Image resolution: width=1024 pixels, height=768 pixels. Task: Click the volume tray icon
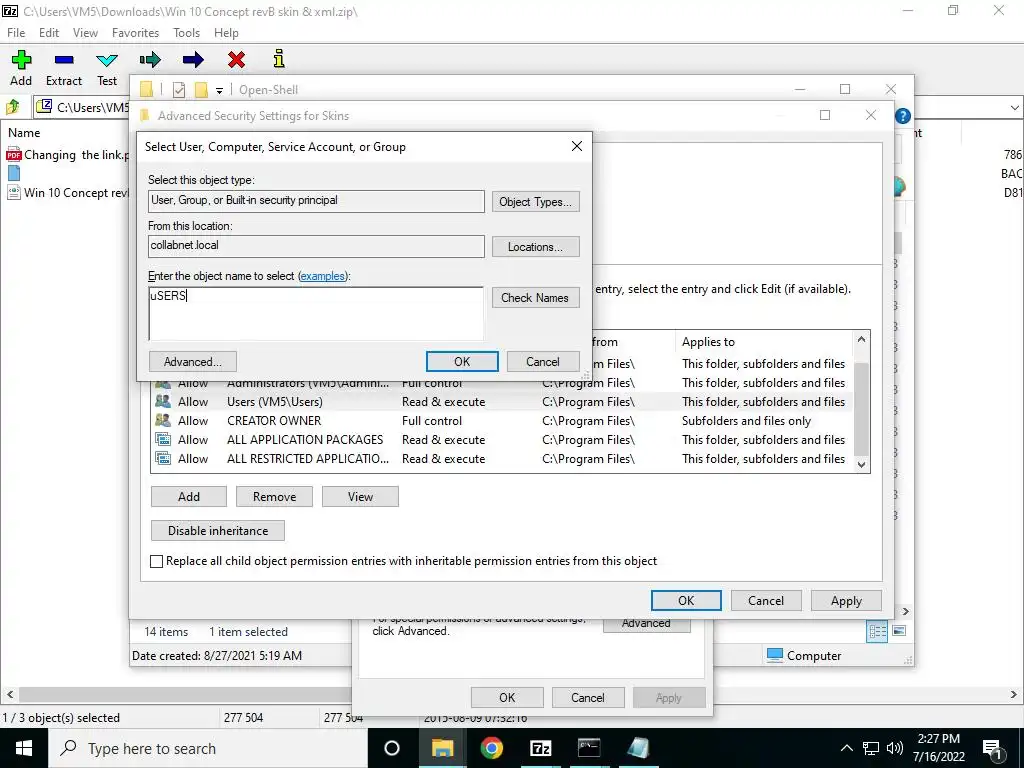click(x=895, y=748)
